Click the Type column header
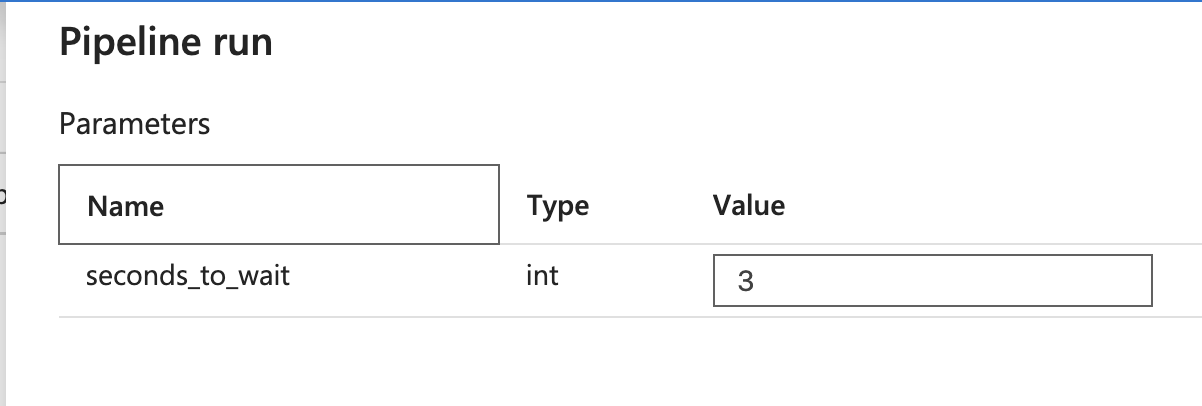The height and width of the screenshot is (406, 1202). point(558,206)
